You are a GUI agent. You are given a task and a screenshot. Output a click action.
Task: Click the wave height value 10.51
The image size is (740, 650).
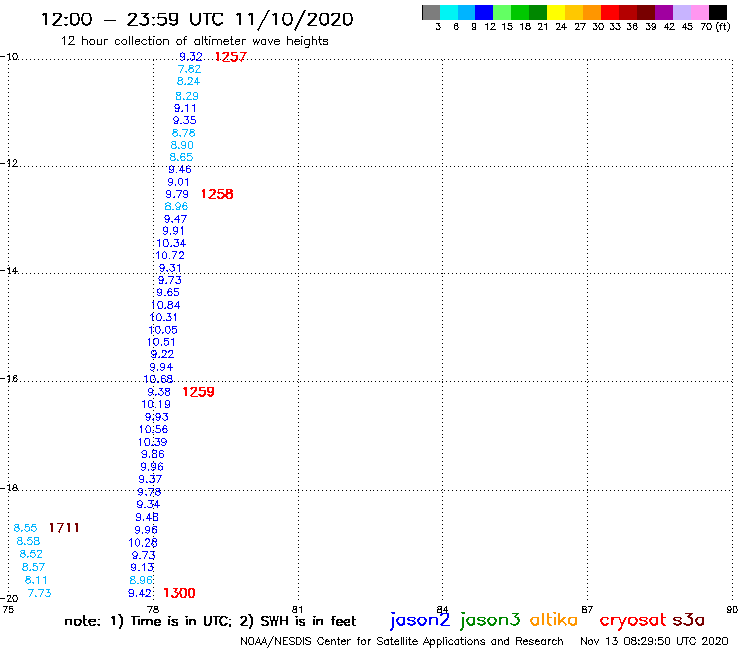pyautogui.click(x=161, y=342)
